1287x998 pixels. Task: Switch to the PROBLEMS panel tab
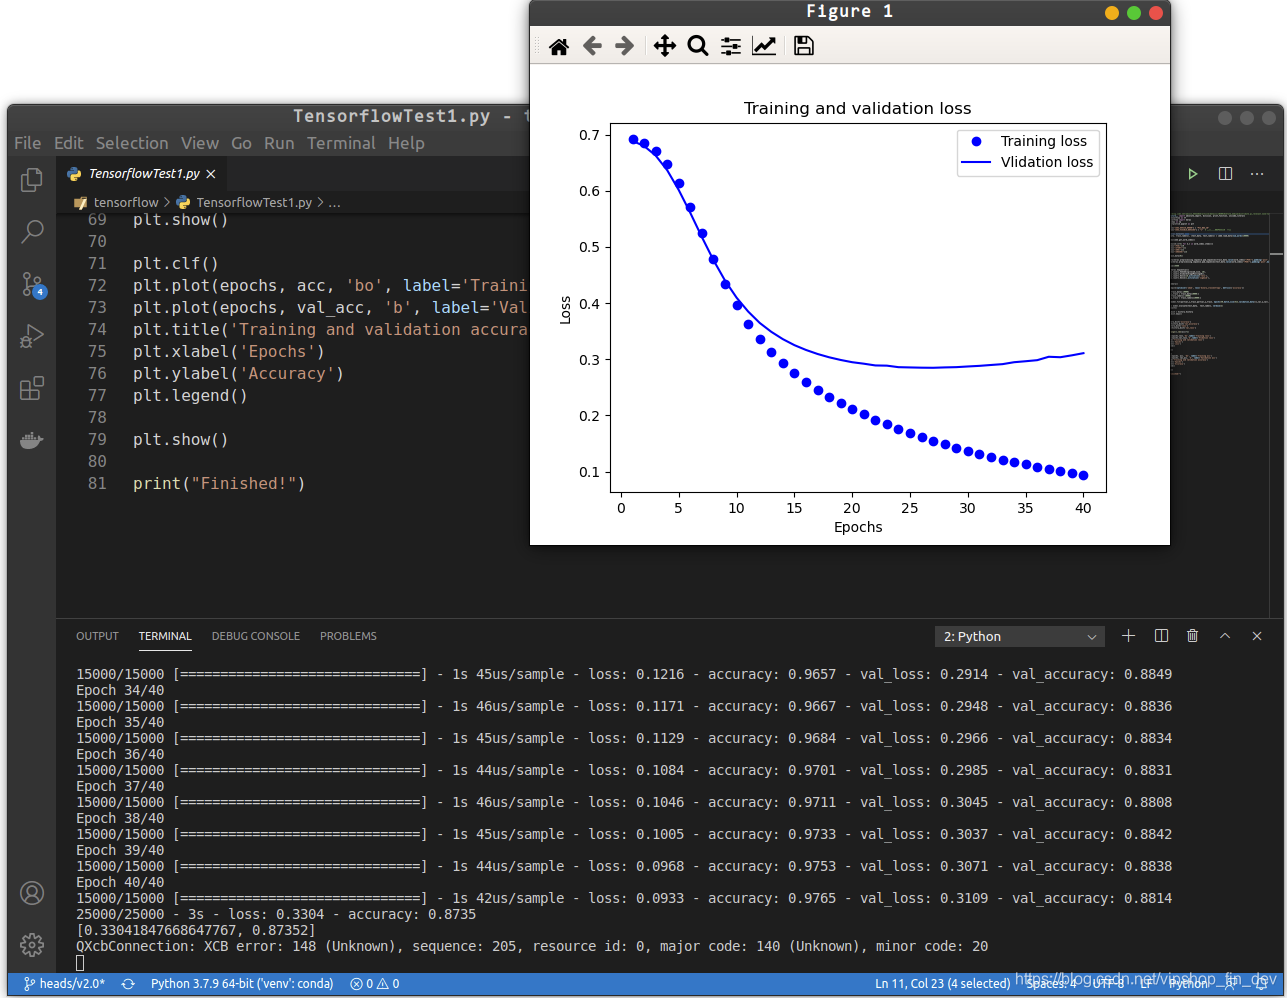348,636
